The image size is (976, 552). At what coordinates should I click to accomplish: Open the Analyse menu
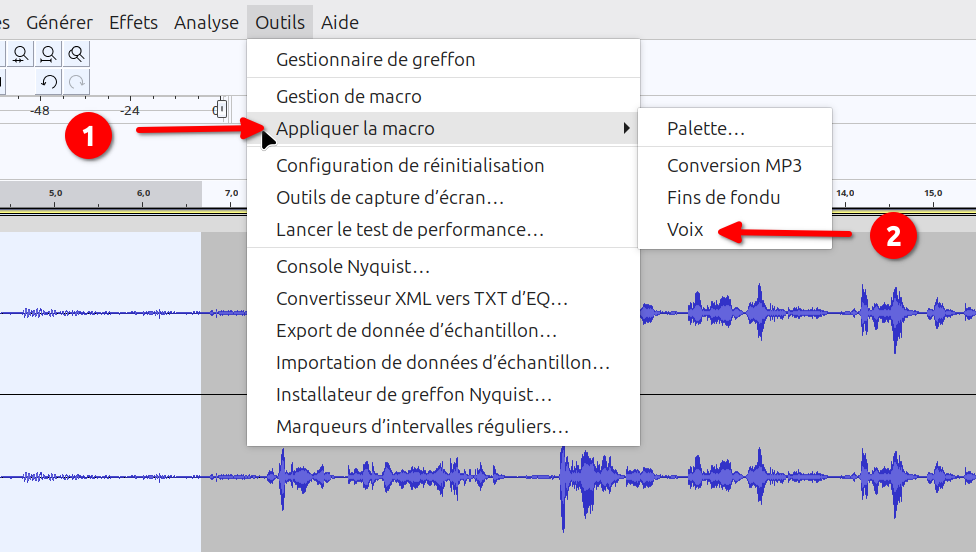(x=206, y=22)
